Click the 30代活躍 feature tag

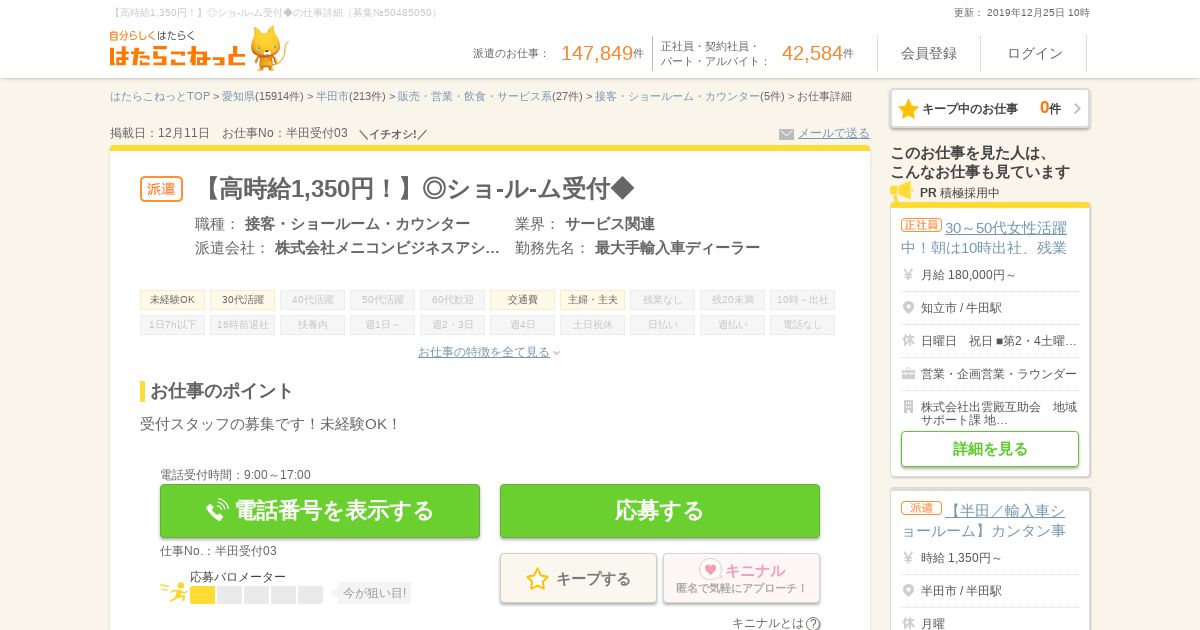pyautogui.click(x=242, y=300)
